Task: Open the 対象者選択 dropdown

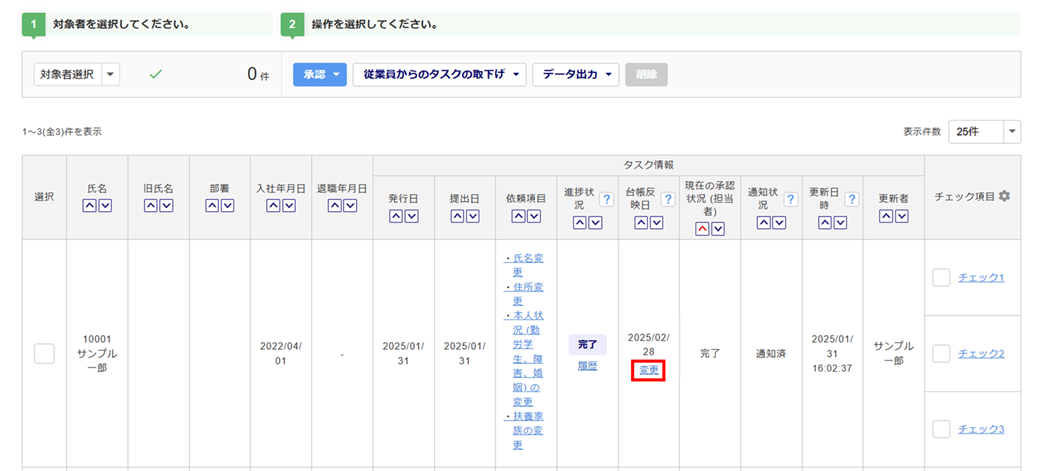Action: click(76, 74)
